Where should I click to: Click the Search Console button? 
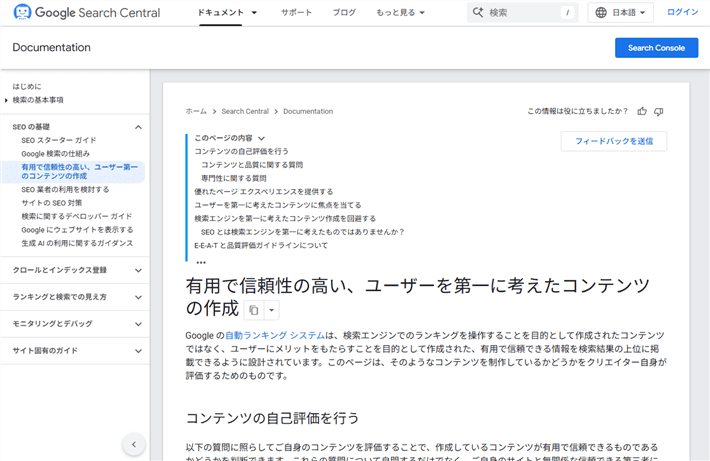pyautogui.click(x=656, y=48)
